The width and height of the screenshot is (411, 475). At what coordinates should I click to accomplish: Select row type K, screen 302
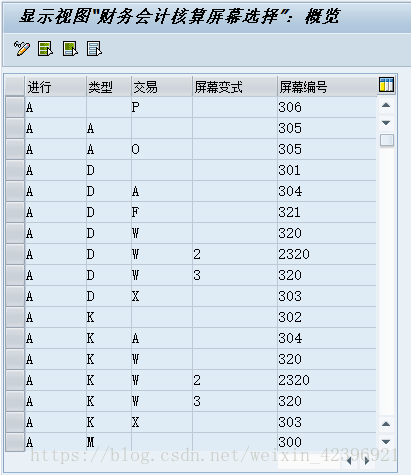click(x=15, y=317)
